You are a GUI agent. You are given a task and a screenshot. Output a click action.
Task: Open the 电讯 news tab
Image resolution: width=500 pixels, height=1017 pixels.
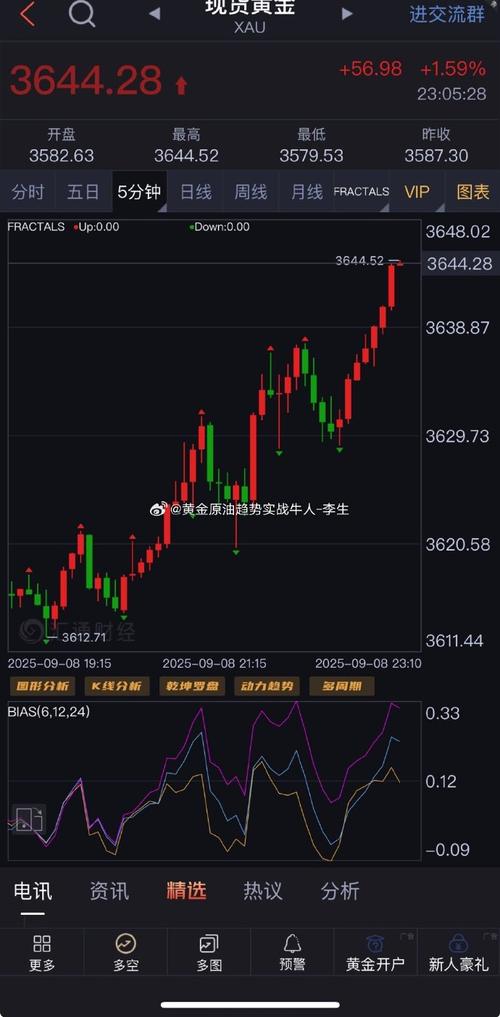tap(32, 891)
